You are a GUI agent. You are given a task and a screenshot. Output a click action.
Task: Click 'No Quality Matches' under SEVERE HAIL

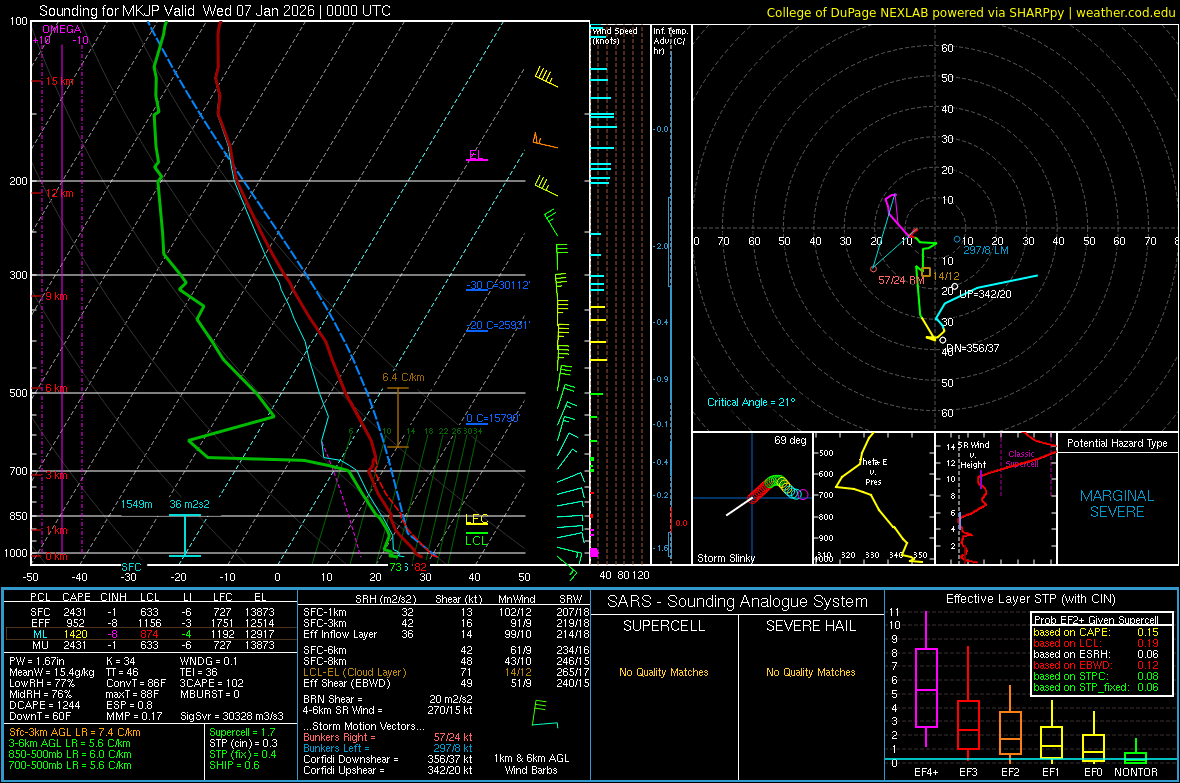[810, 672]
